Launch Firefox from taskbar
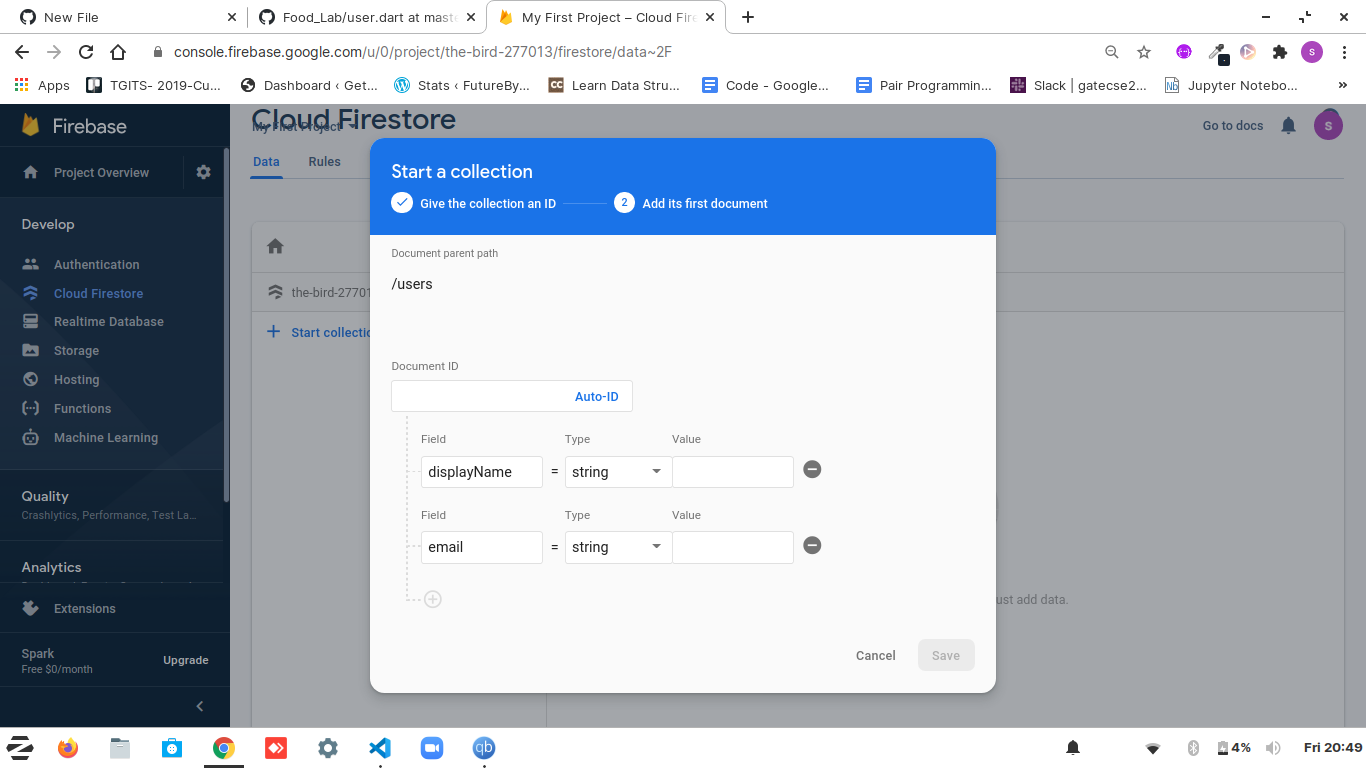Viewport: 1366px width, 768px height. (x=68, y=748)
